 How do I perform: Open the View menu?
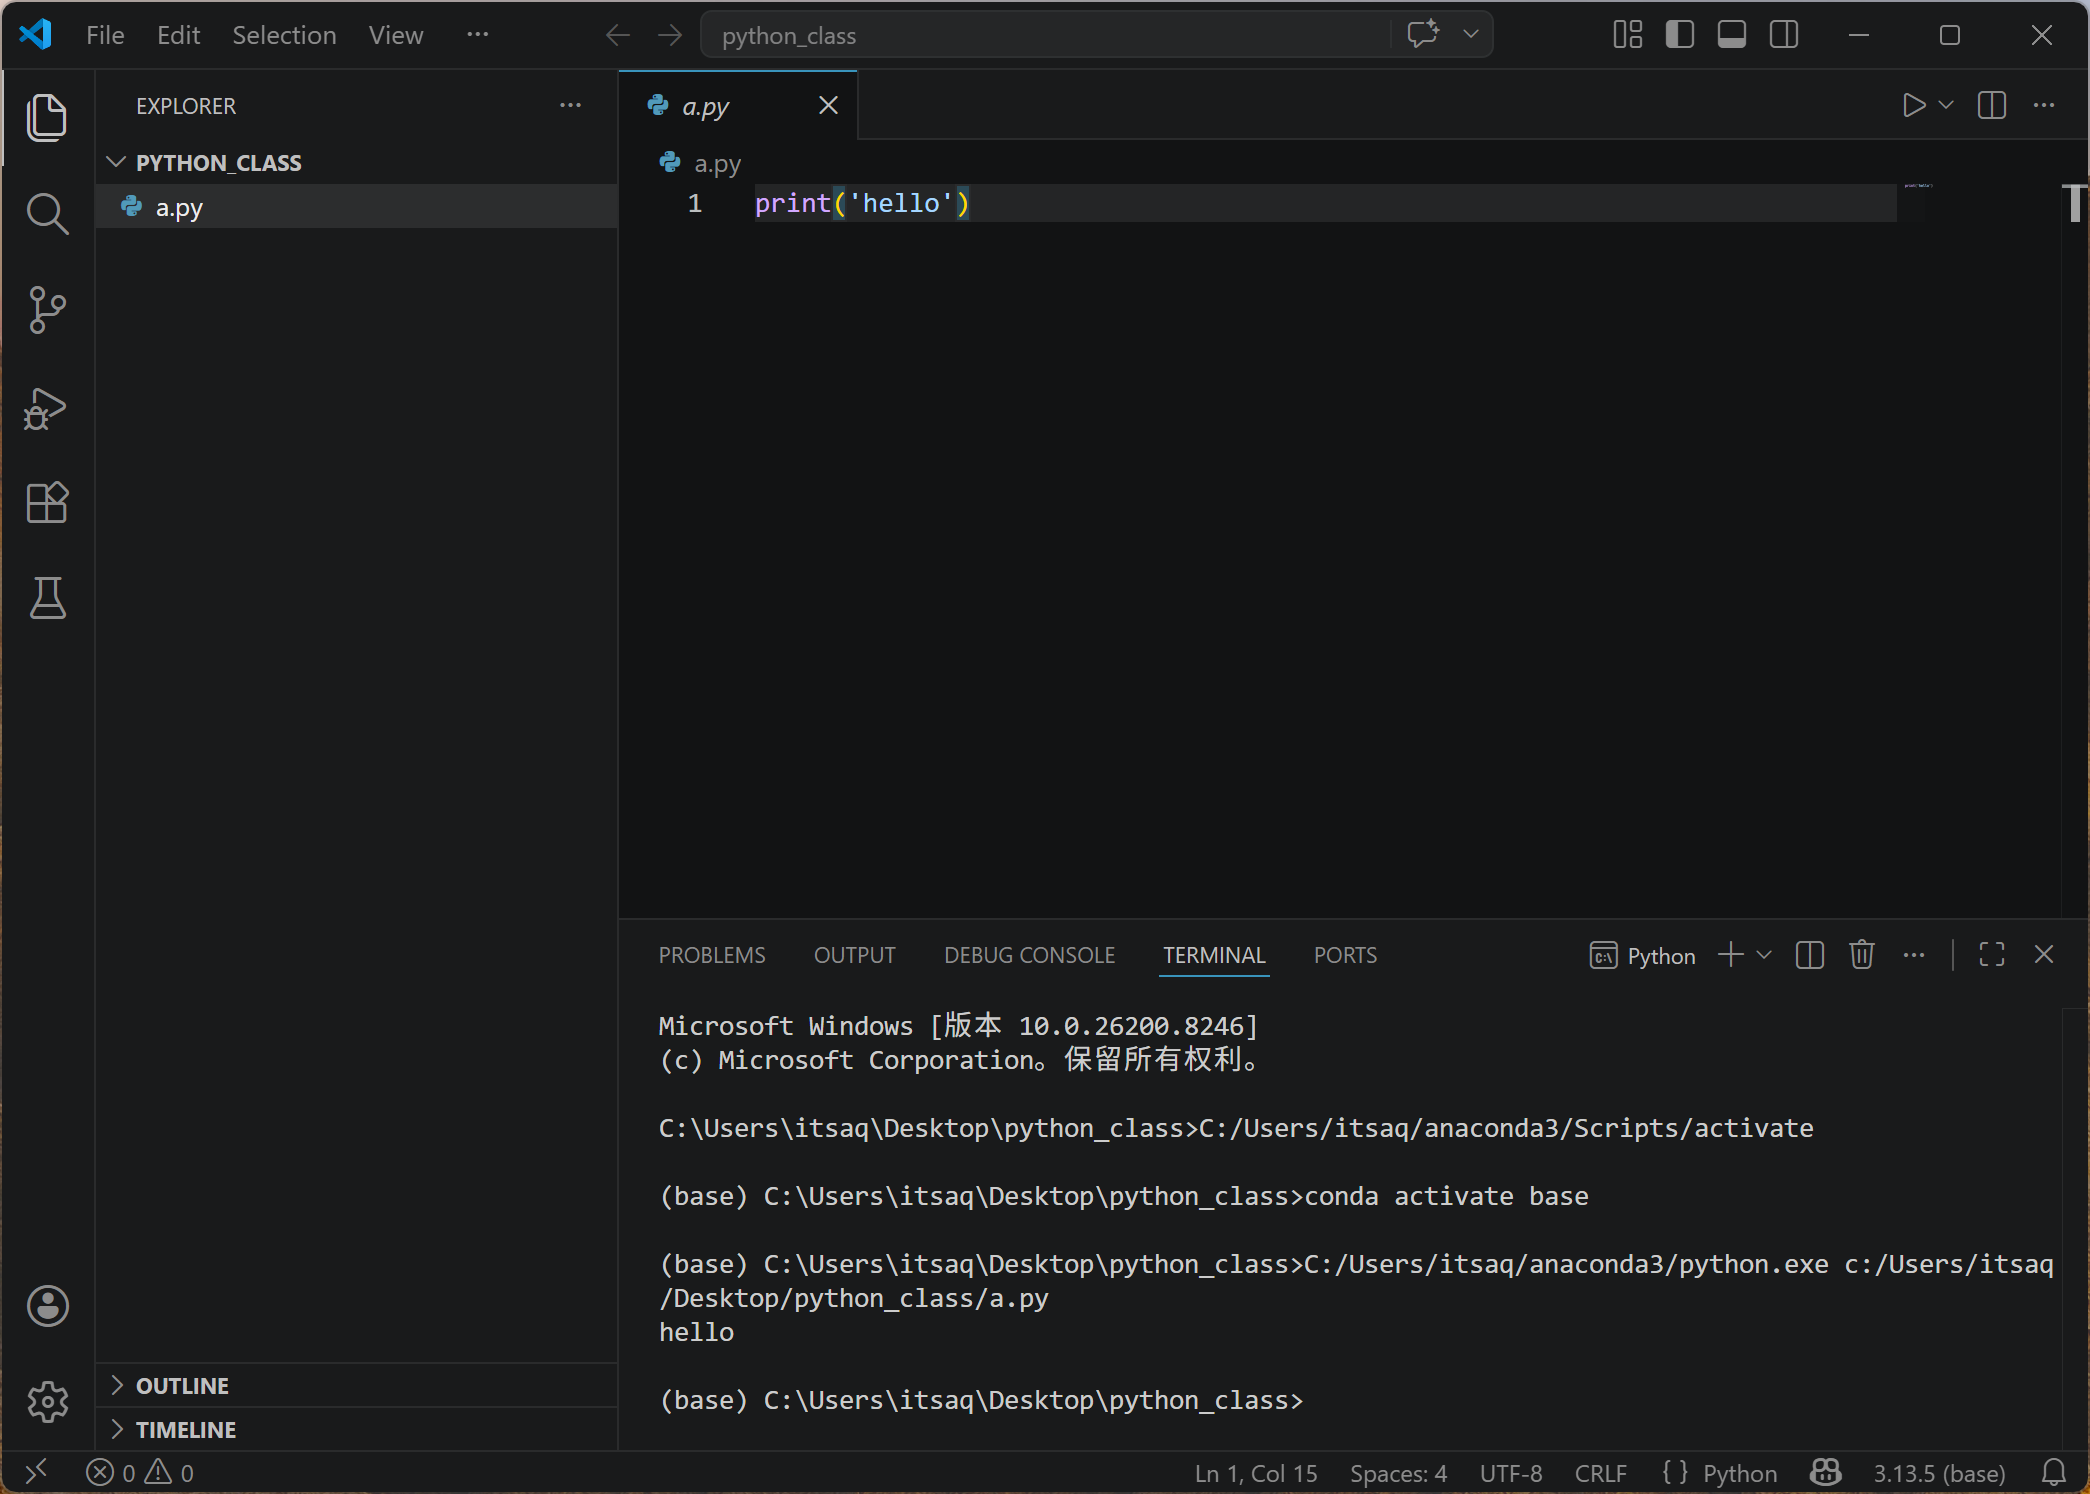coord(396,35)
